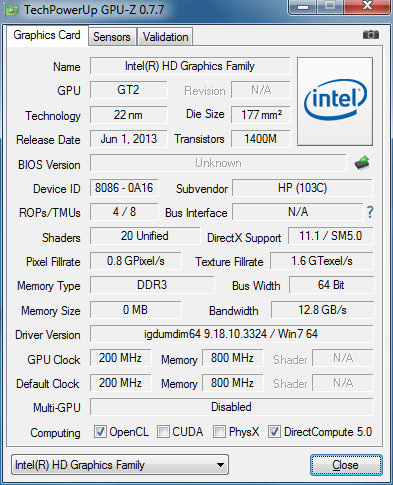The image size is (393, 485).
Task: Open the Intel(R) HD Graphics Family dropdown
Action: point(120,465)
